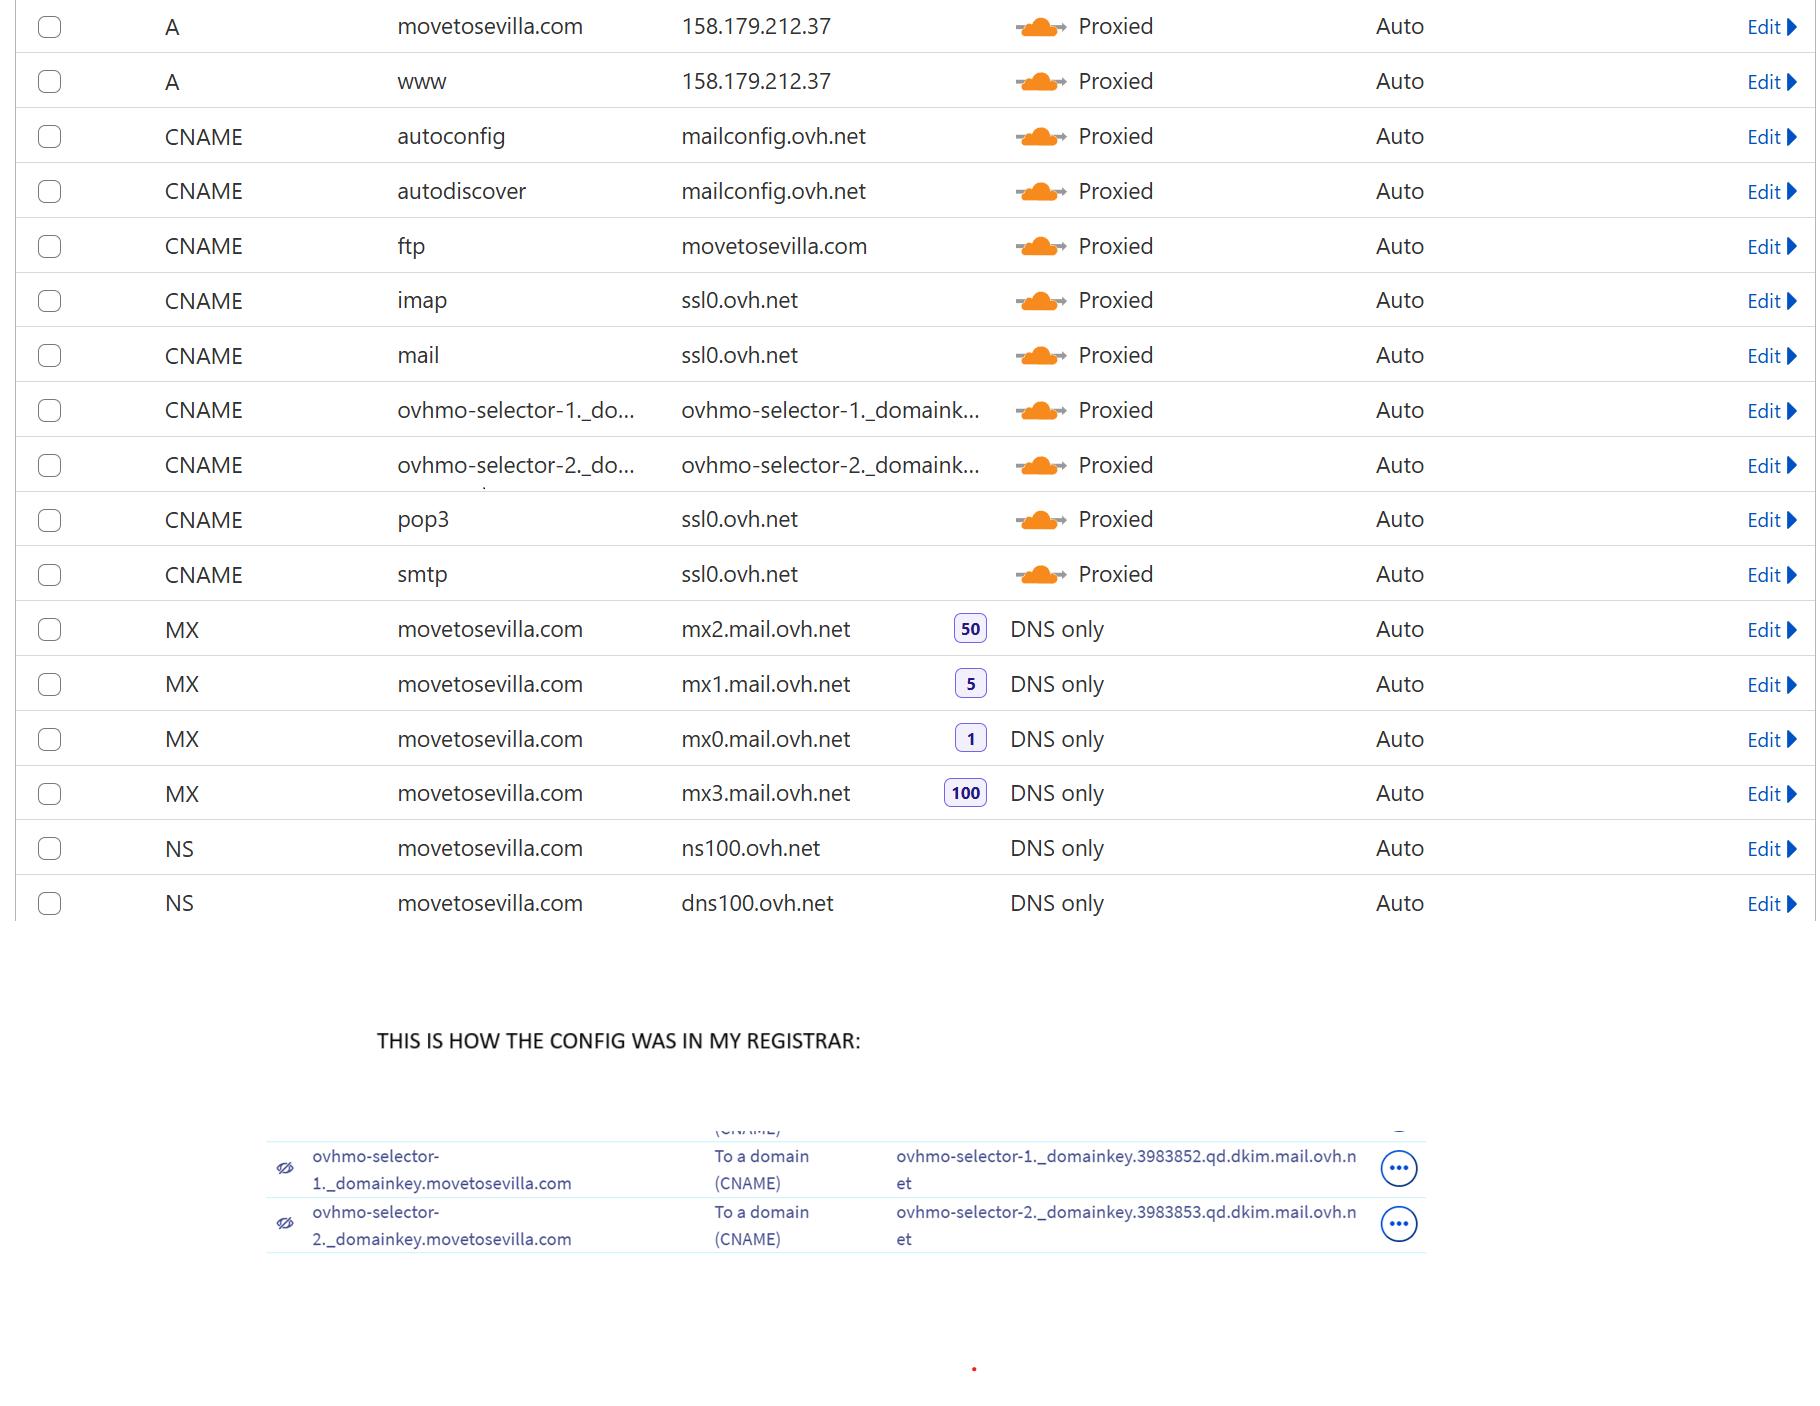Open Edit on the autodiscover row
This screenshot has height=1406, width=1820.
click(x=1772, y=192)
